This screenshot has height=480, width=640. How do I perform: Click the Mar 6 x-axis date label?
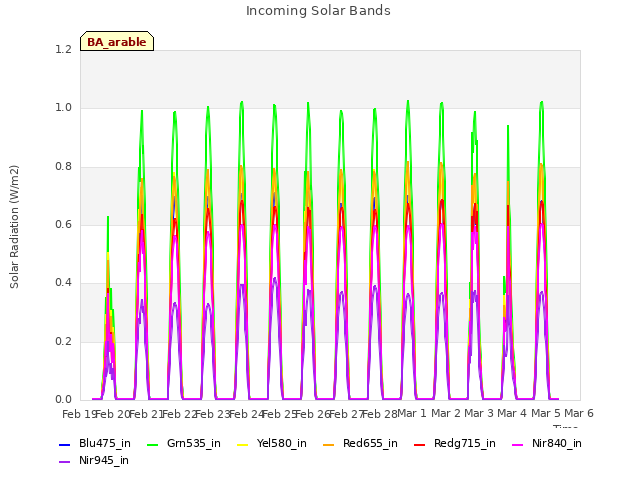(x=579, y=413)
